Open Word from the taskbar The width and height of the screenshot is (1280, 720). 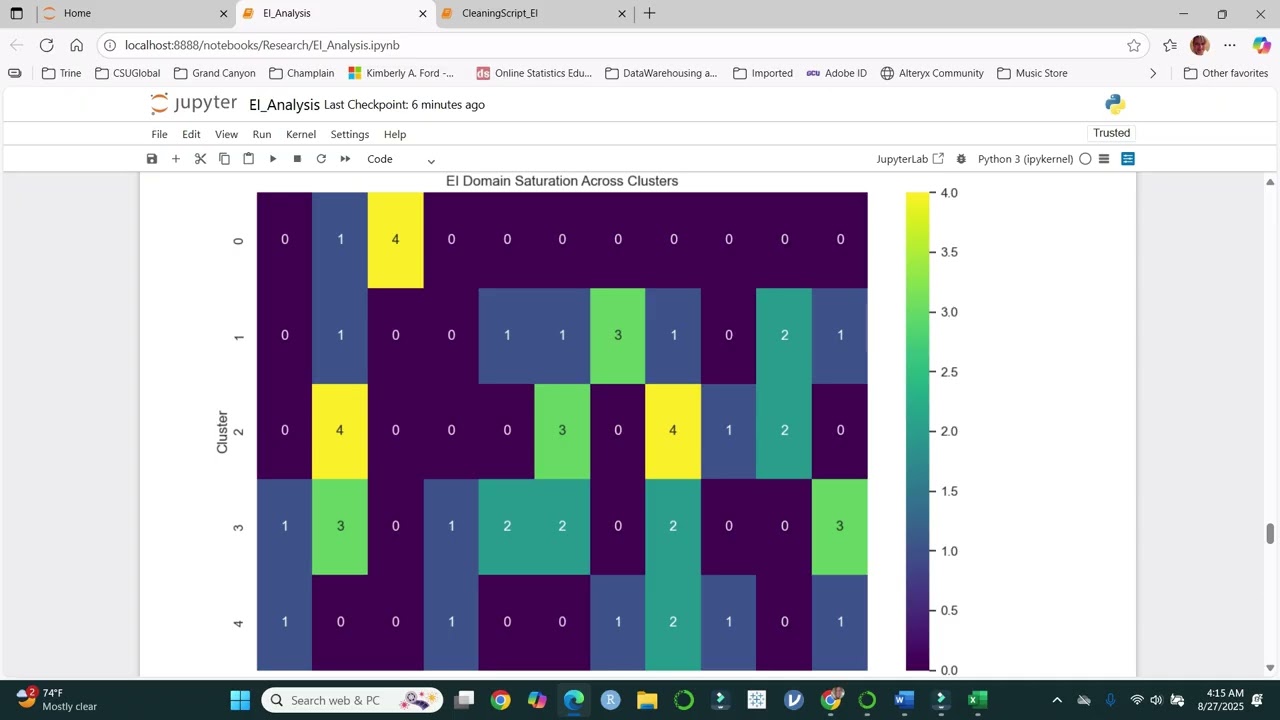[x=904, y=700]
